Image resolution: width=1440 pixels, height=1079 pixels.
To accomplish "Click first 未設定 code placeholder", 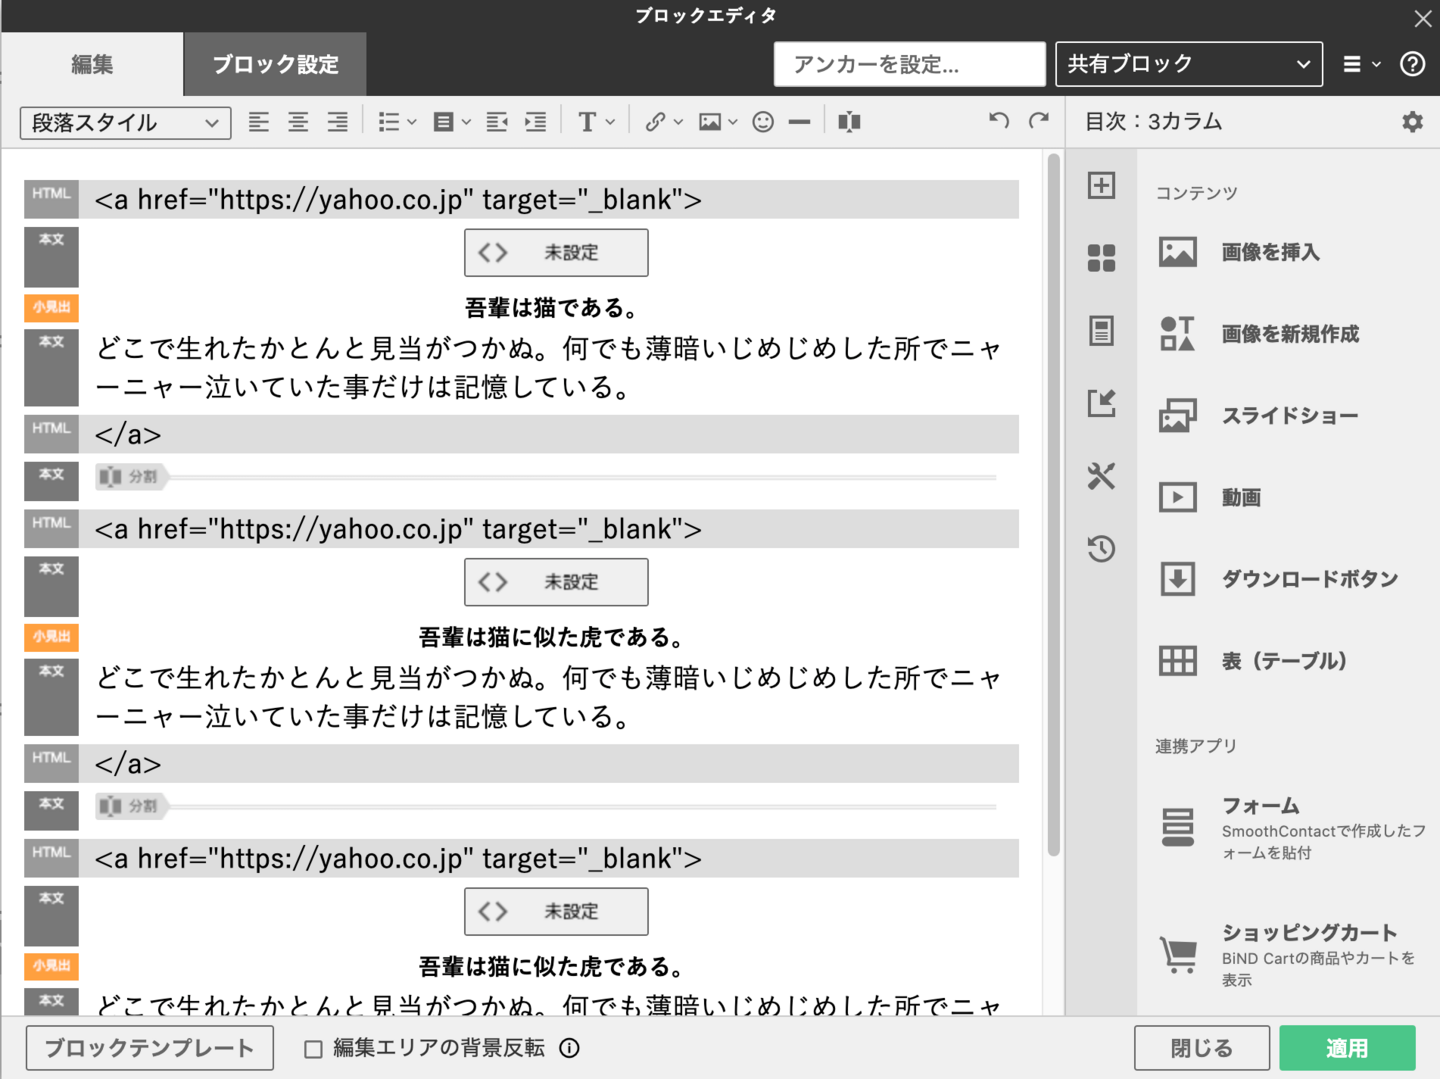I will click(556, 253).
